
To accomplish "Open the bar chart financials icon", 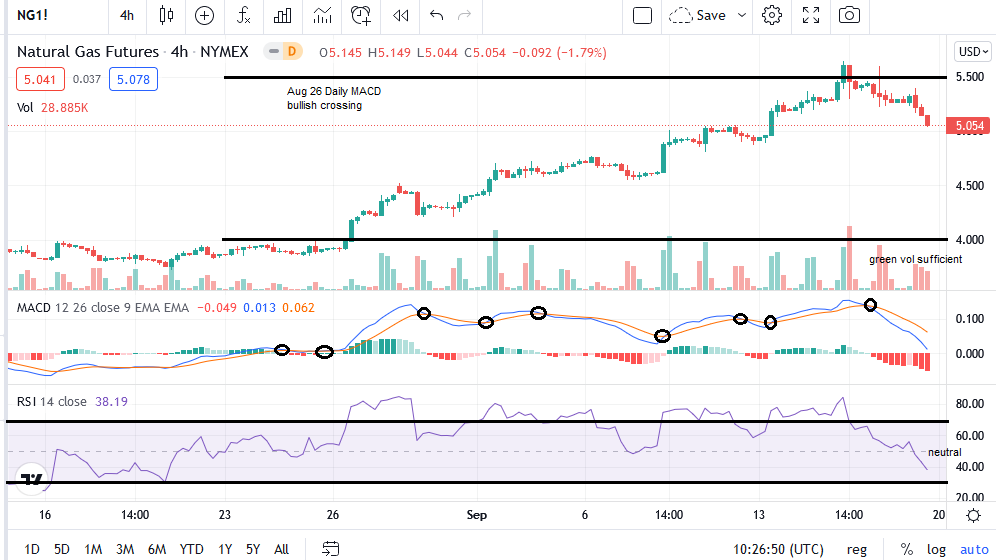I will pos(282,15).
